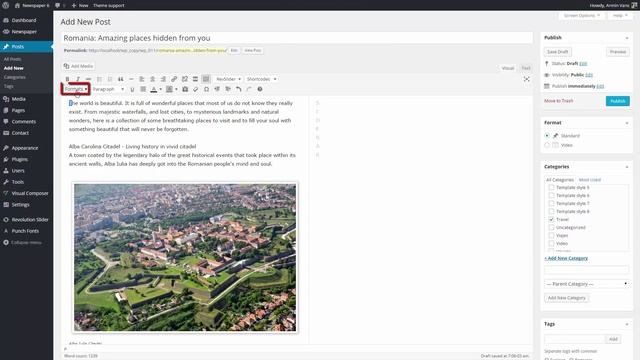
Task: Collapse the Format box
Action: [x=627, y=123]
